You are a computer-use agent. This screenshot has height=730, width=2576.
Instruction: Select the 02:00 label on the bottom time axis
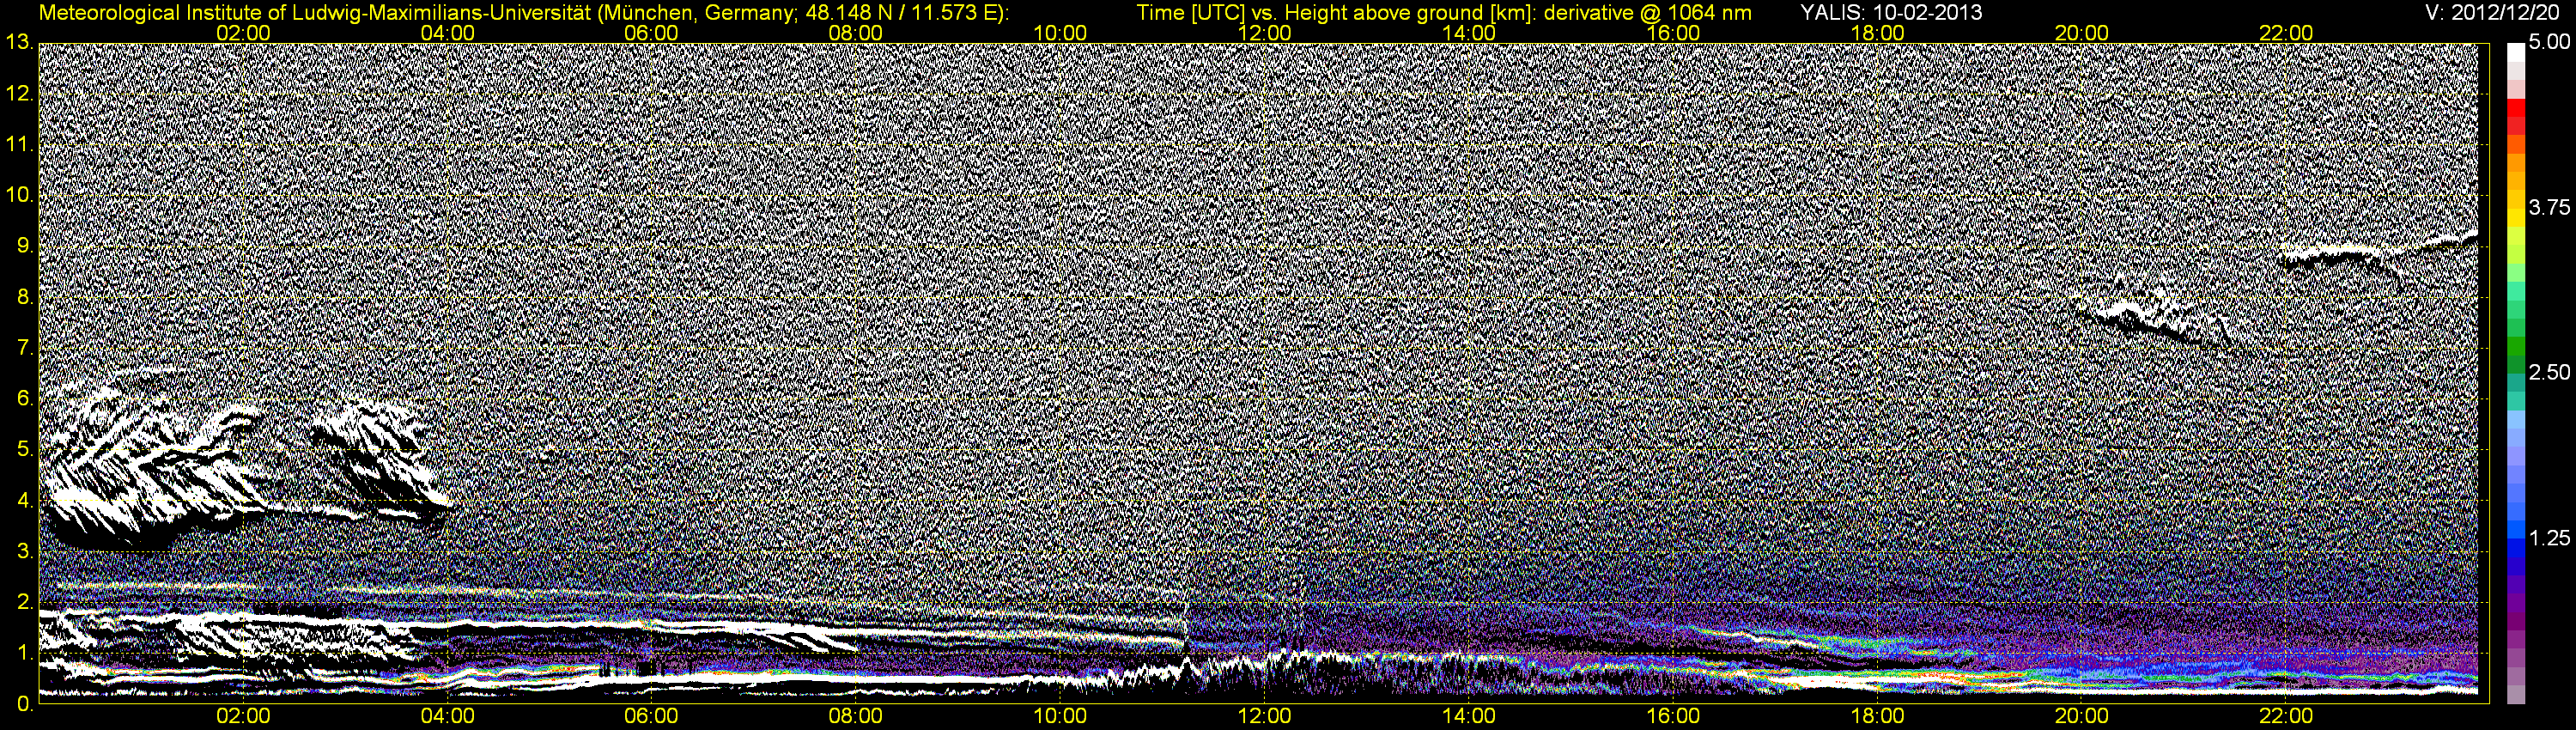coord(244,717)
